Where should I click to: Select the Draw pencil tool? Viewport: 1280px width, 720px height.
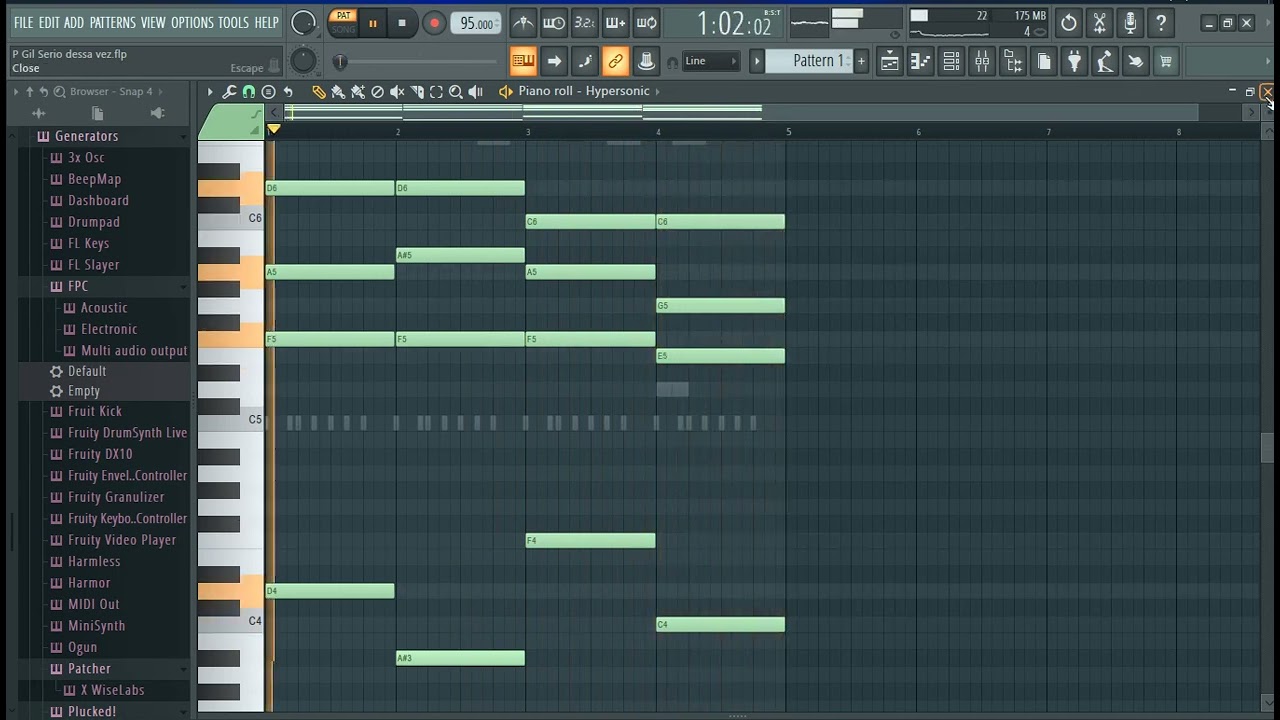[x=318, y=92]
